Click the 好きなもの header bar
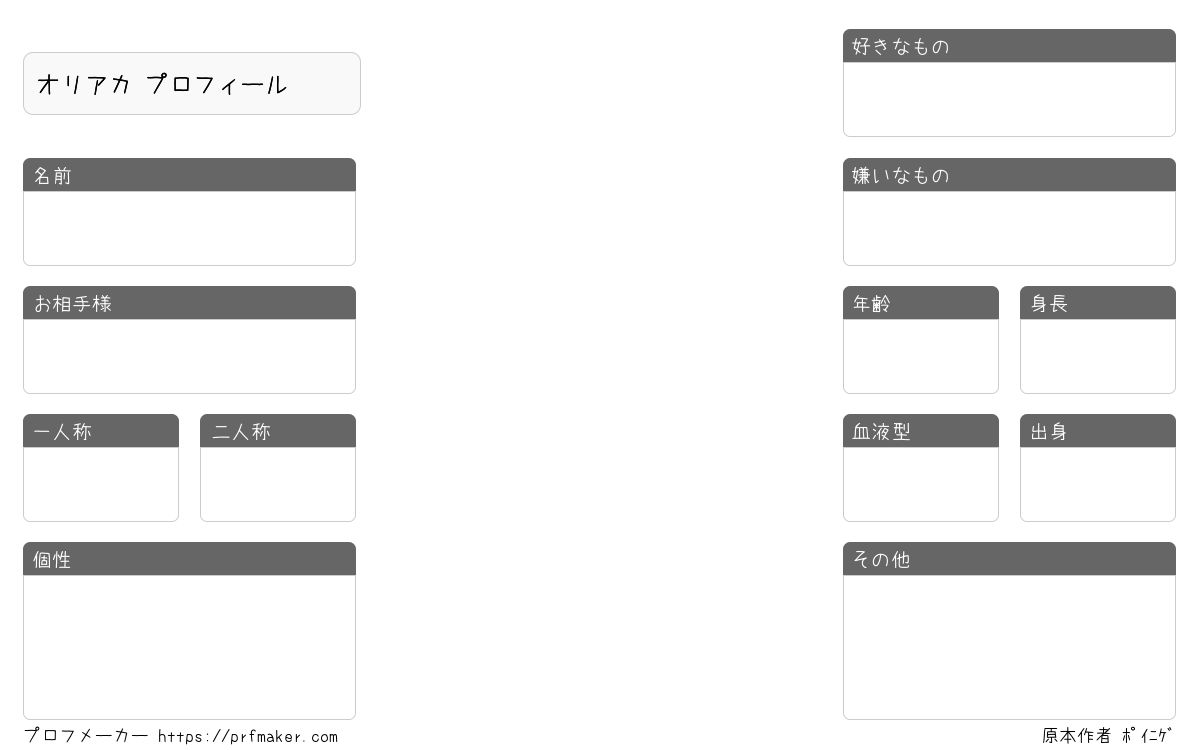Image resolution: width=1200 pixels, height=750 pixels. click(x=1009, y=46)
